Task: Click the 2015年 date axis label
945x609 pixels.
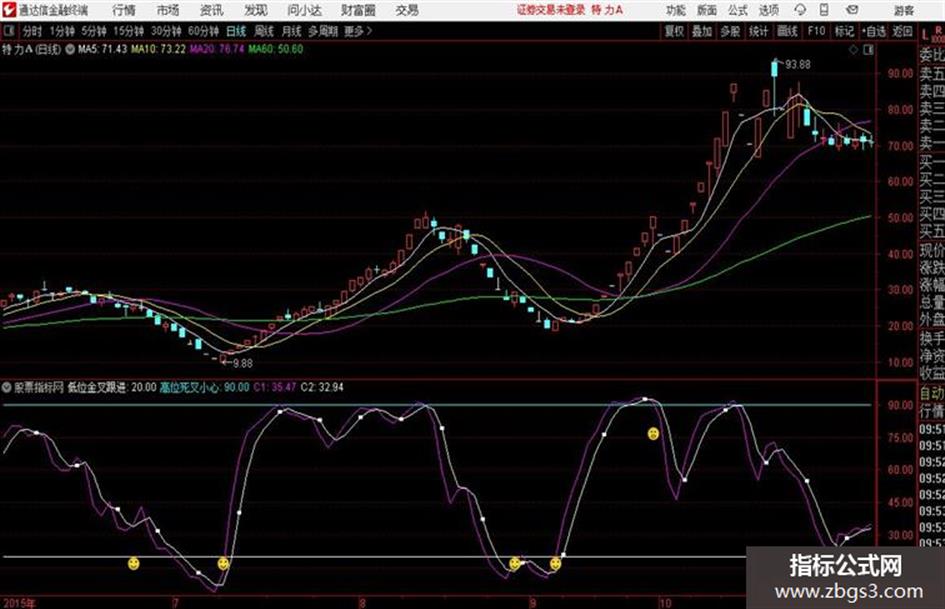Action: (19, 603)
